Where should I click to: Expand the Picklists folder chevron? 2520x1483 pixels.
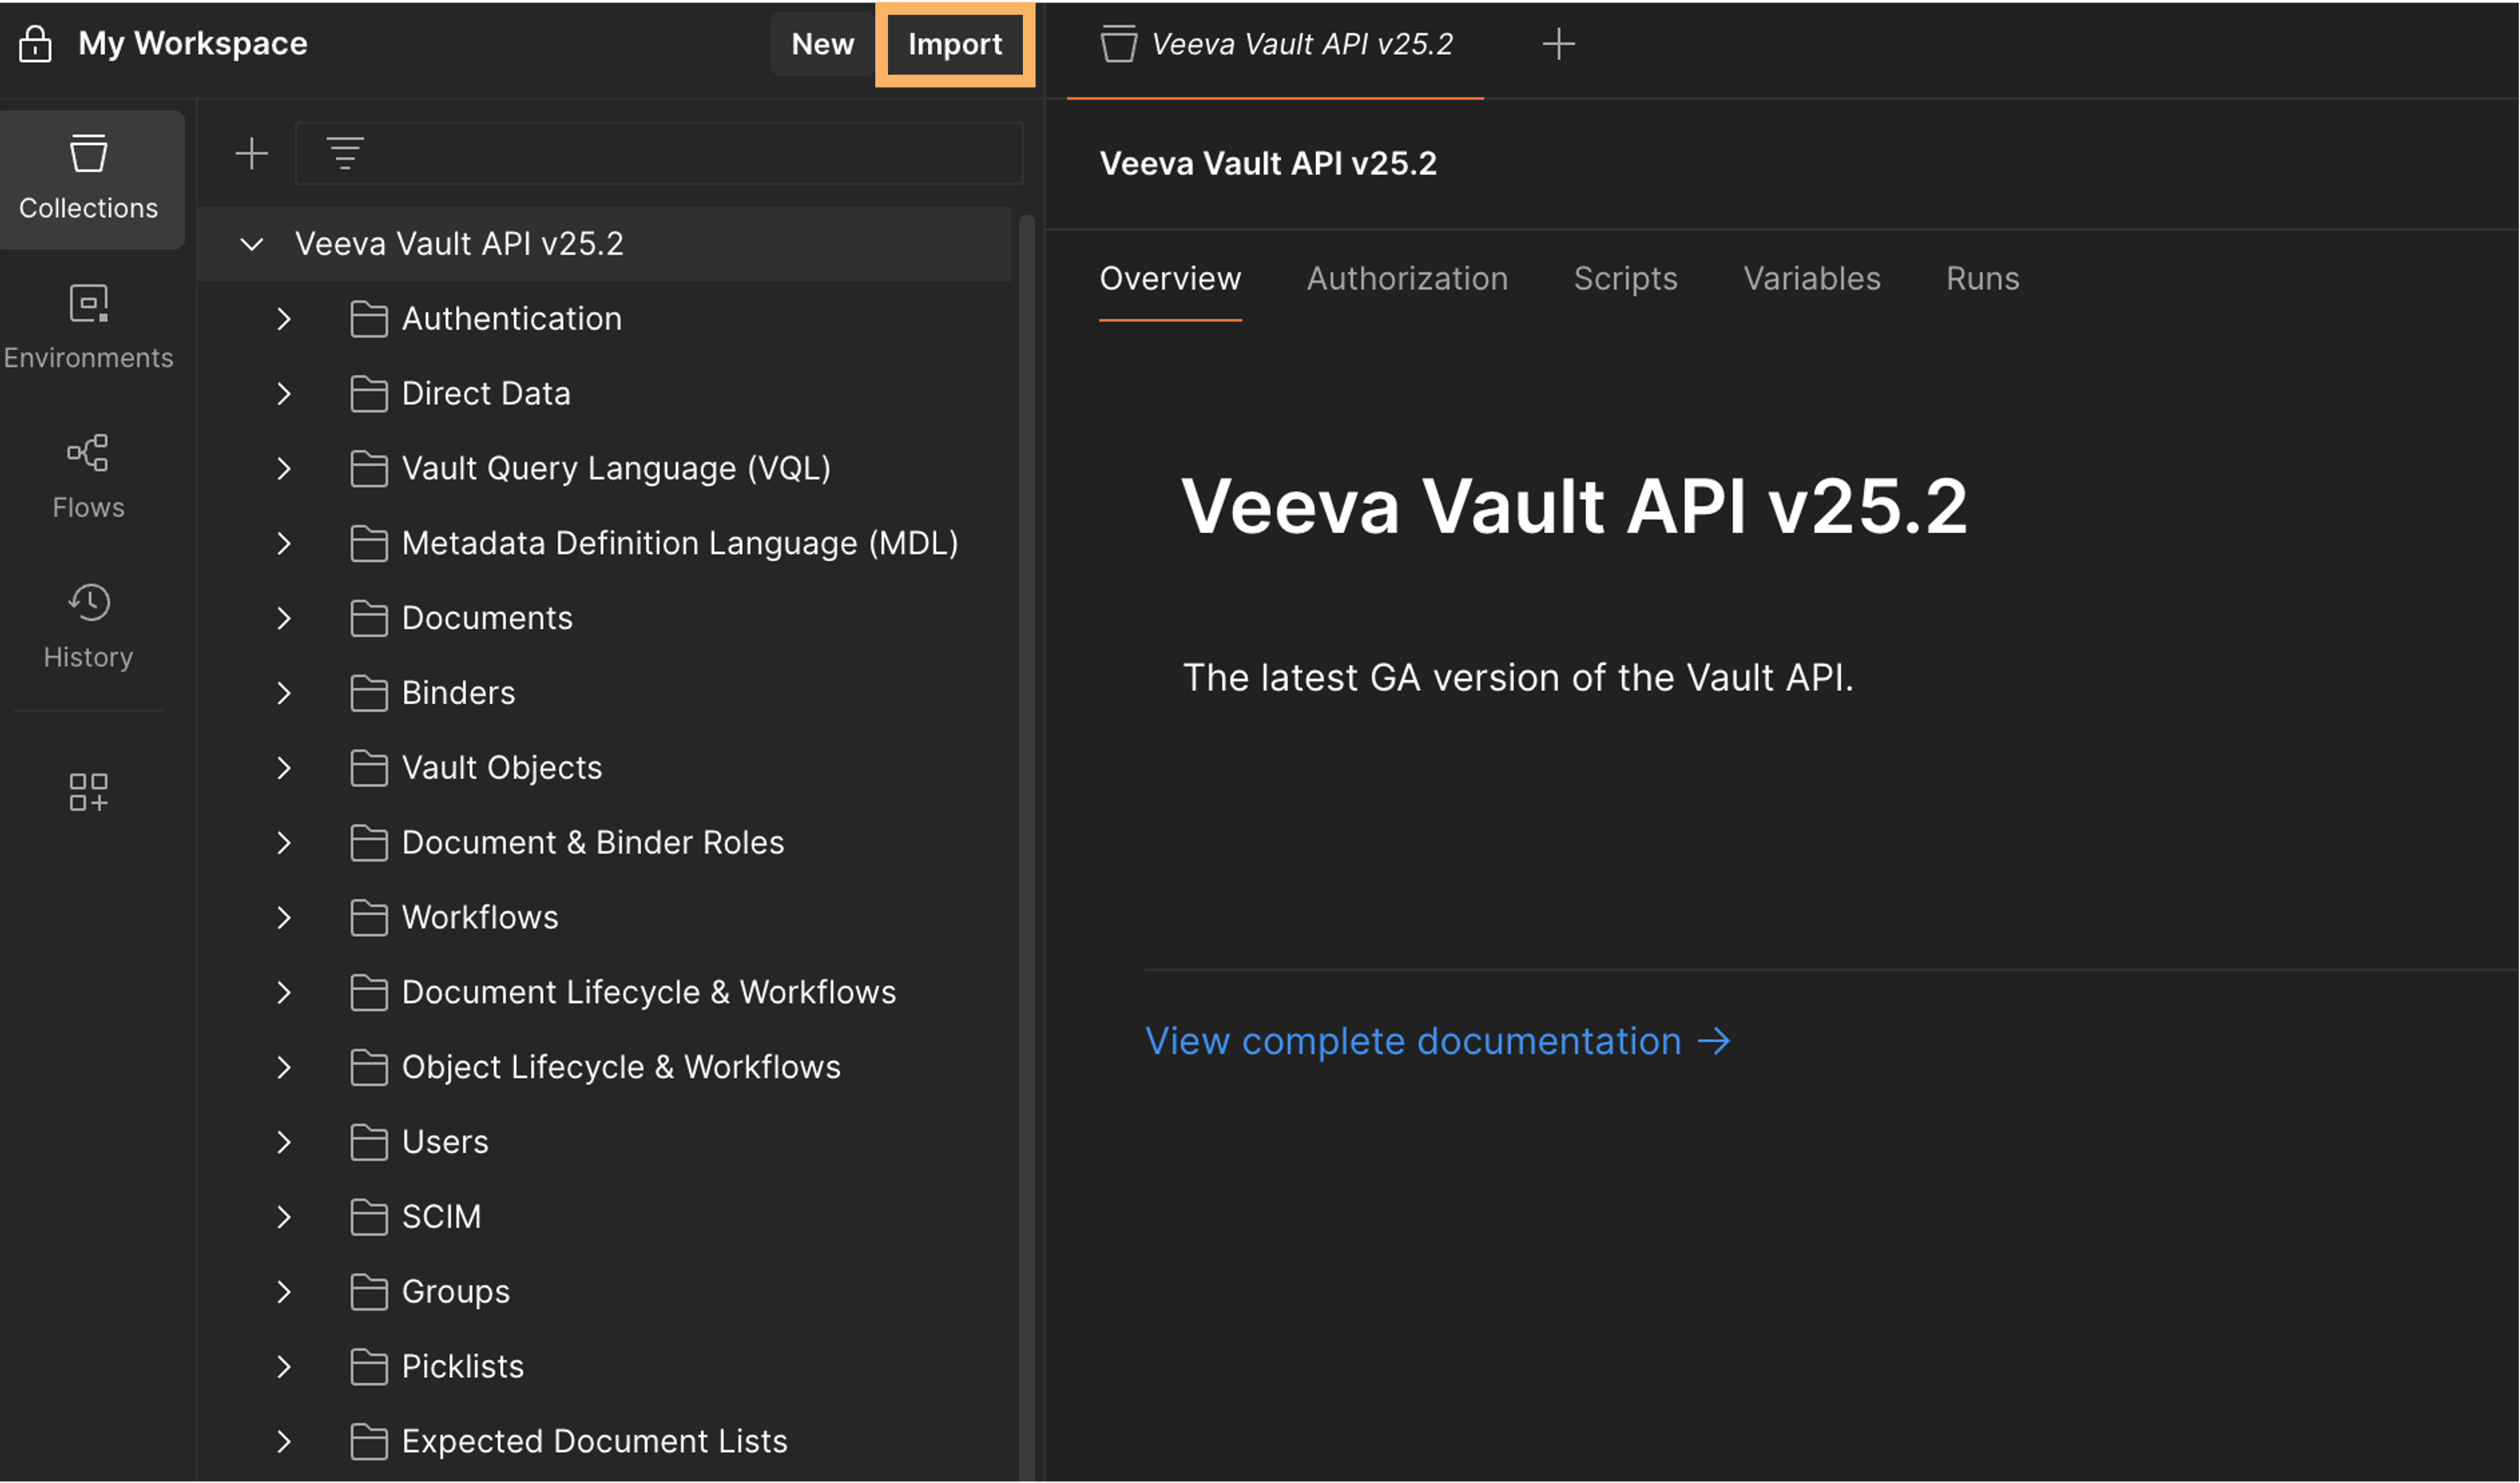click(x=284, y=1367)
